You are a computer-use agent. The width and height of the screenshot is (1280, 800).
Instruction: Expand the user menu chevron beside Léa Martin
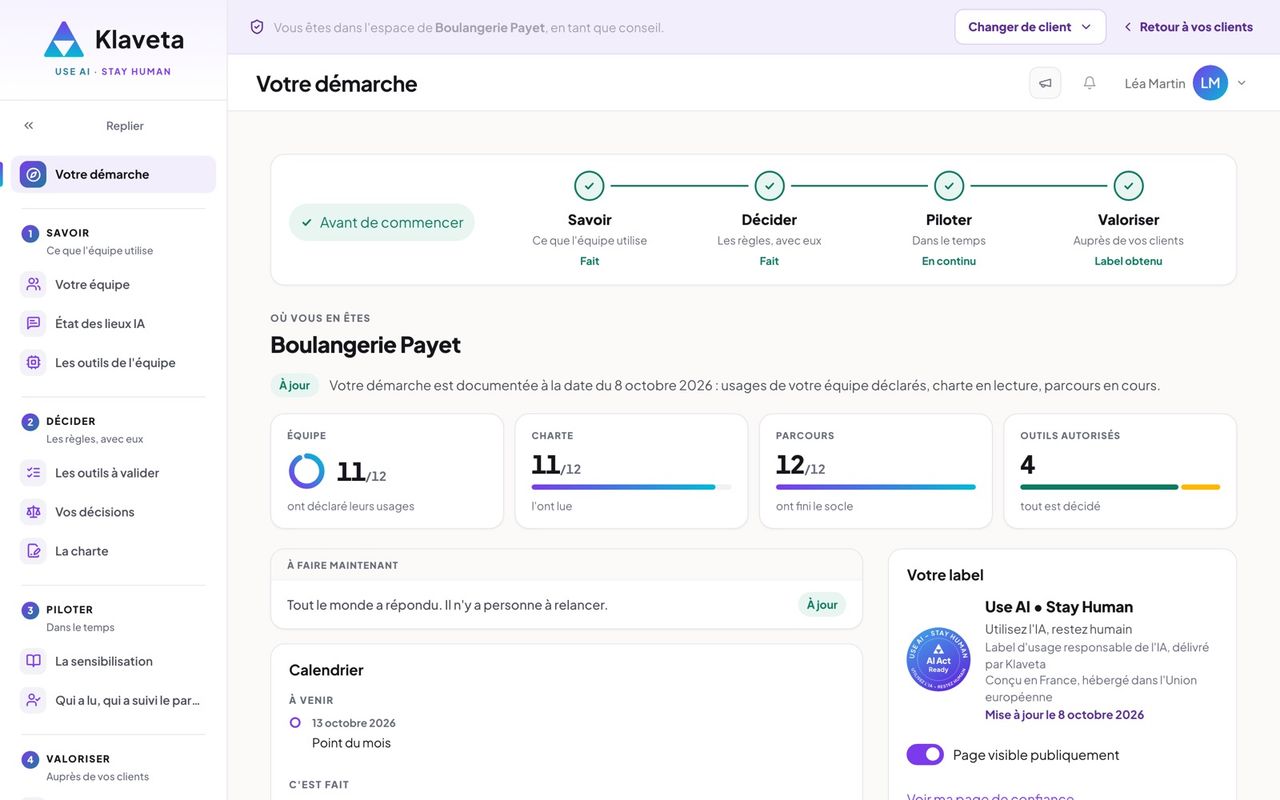pos(1242,83)
